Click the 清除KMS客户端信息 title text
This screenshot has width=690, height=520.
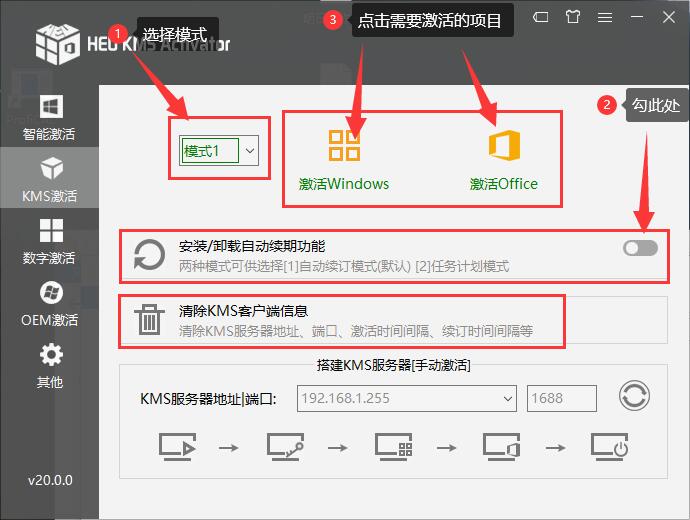[x=243, y=311]
